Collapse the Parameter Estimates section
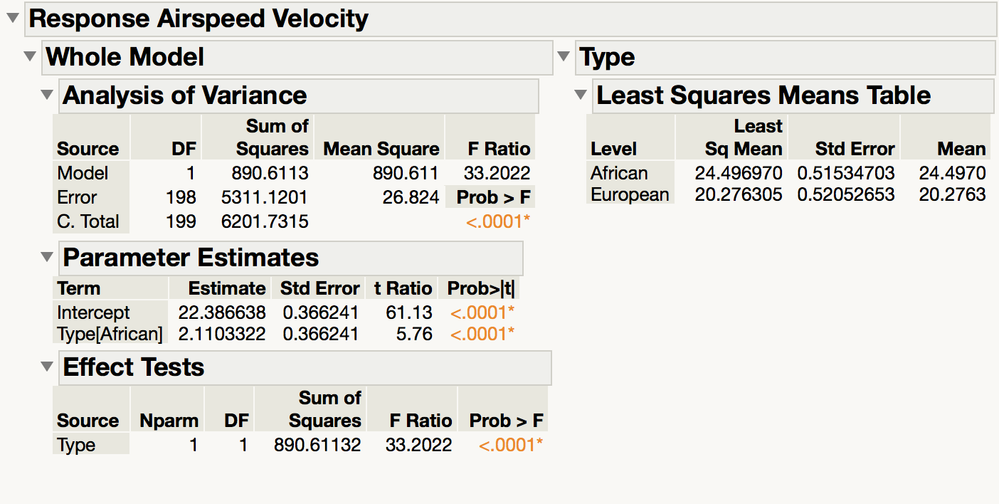Viewport: 999px width, 504px height. 46,257
